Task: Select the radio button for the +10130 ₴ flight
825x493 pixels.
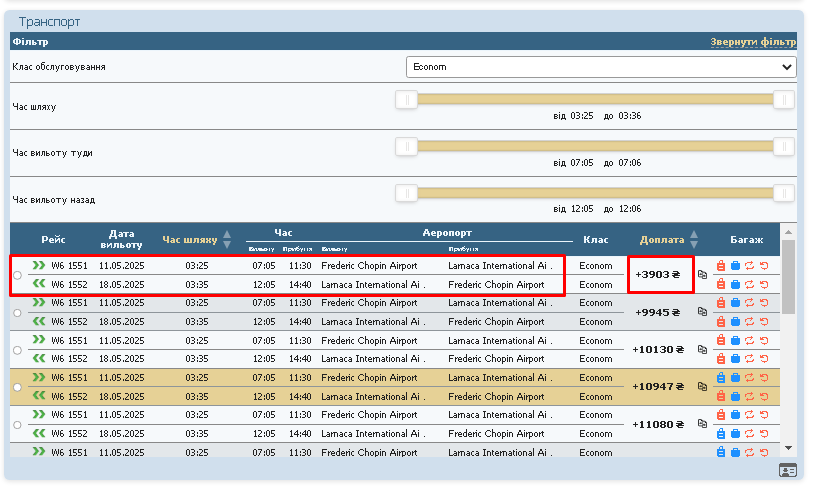Action: click(x=17, y=350)
